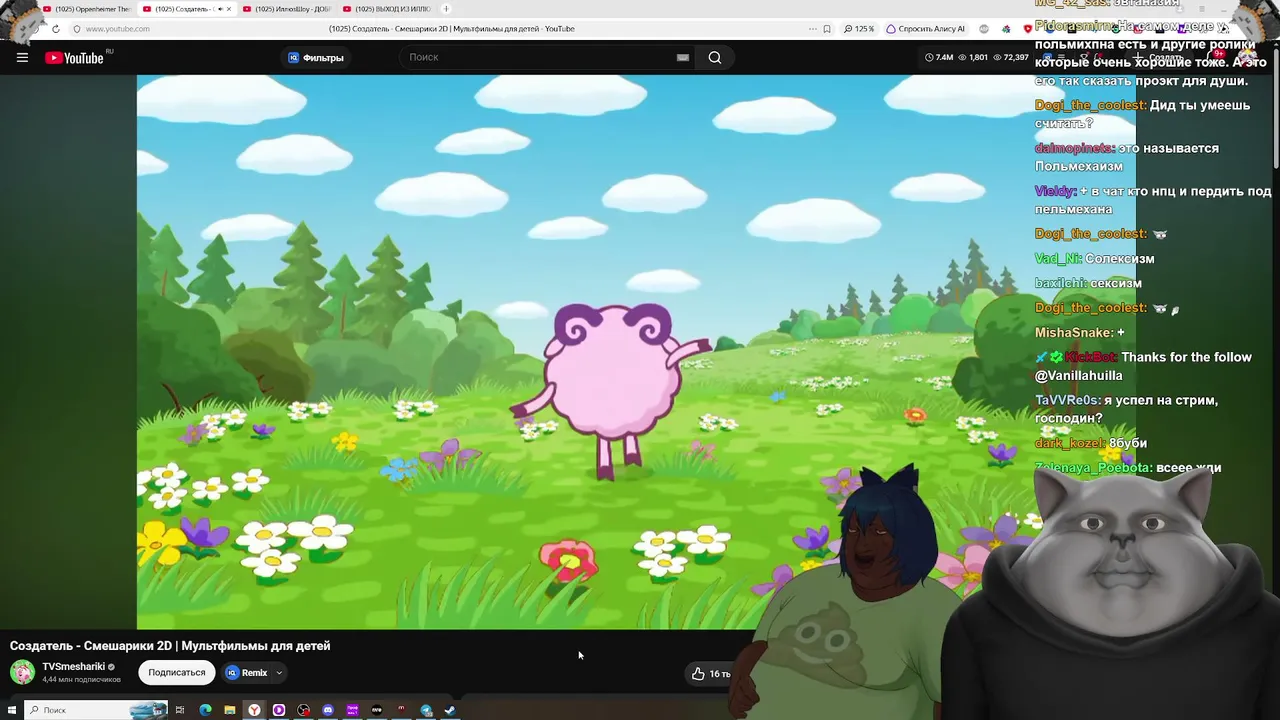Open Task View on the taskbar
This screenshot has height=720, width=1280.
pyautogui.click(x=180, y=710)
